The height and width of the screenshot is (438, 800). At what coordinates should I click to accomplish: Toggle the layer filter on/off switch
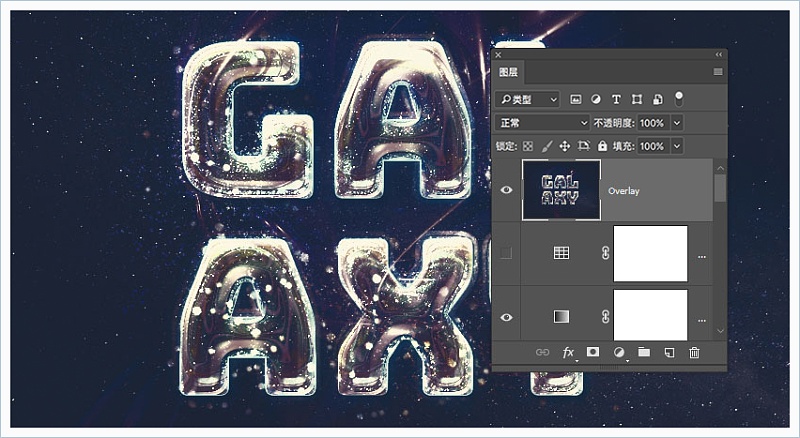click(x=679, y=98)
